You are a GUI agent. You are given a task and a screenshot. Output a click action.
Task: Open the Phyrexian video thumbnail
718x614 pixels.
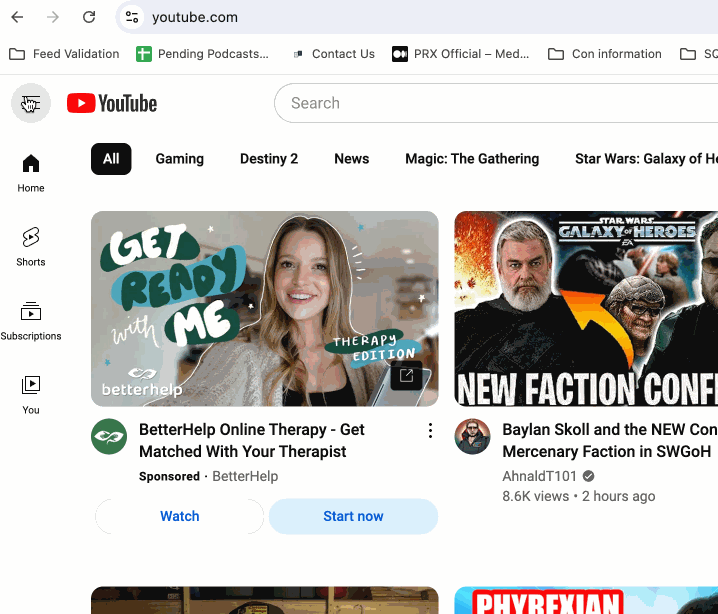coord(586,600)
